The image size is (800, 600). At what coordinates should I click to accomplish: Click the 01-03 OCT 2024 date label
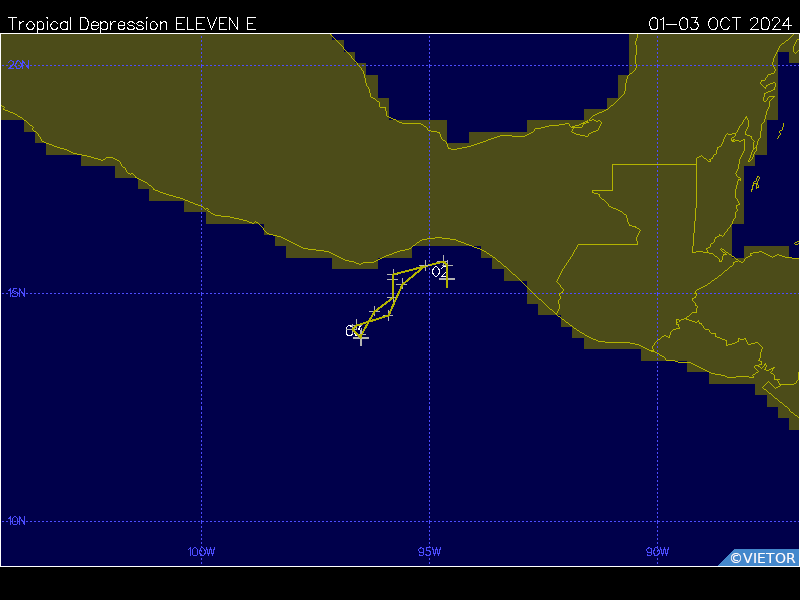pyautogui.click(x=719, y=24)
